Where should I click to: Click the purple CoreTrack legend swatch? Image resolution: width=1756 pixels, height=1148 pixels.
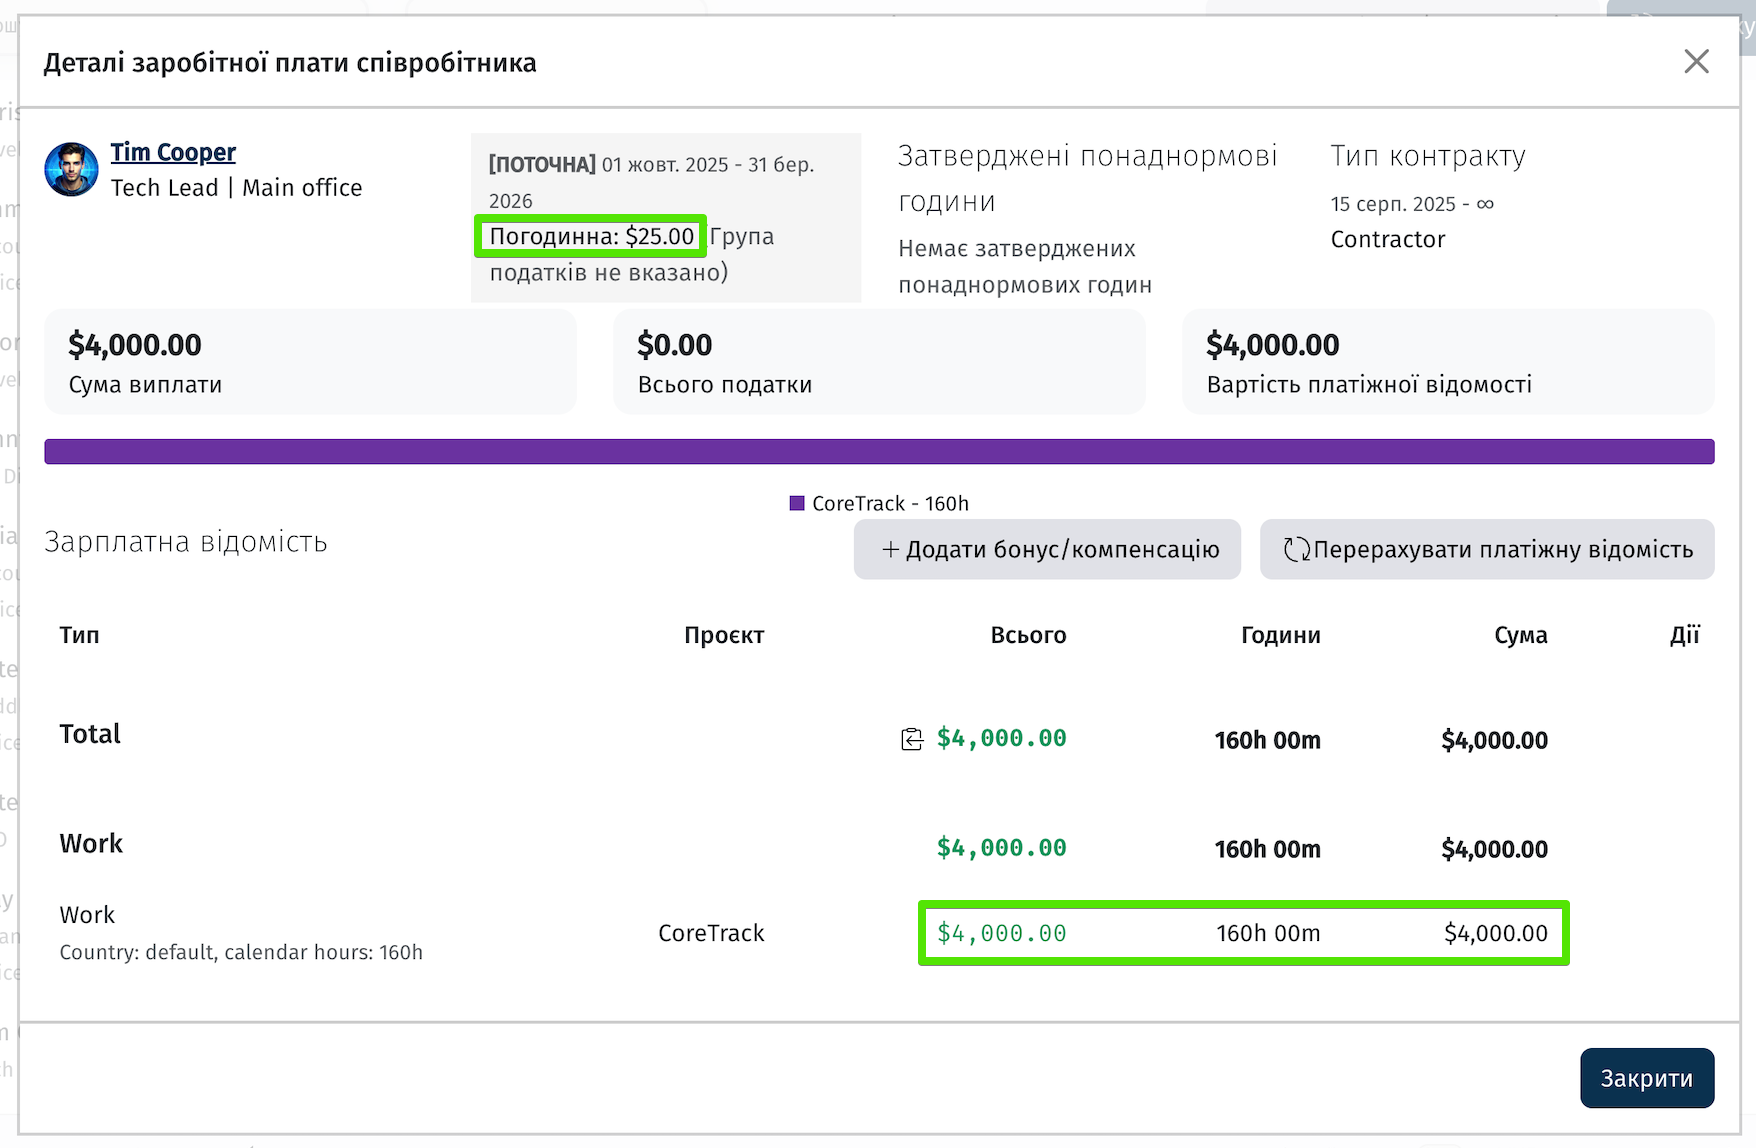(797, 503)
